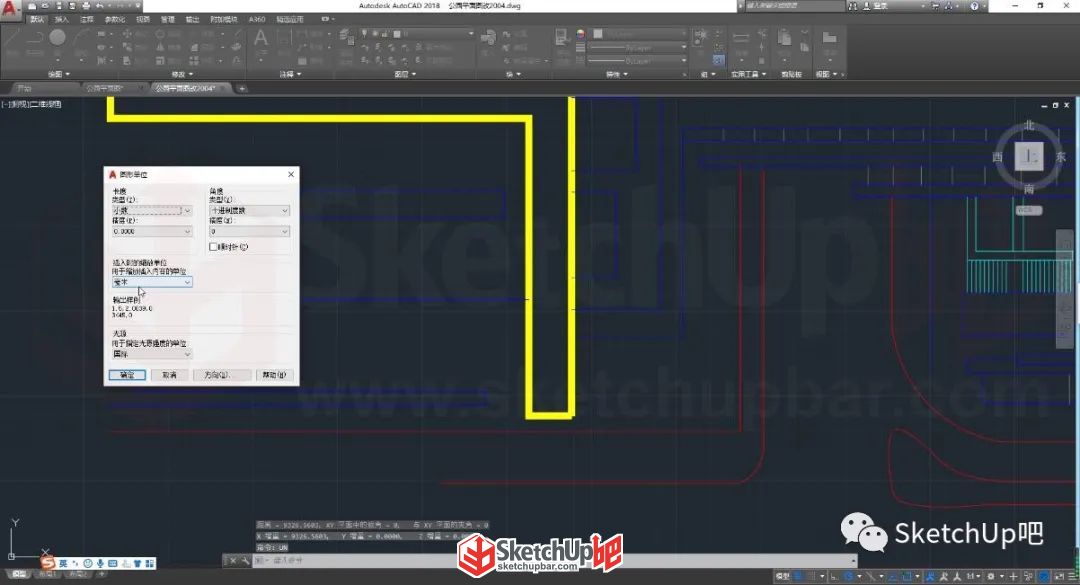Viewport: 1080px width, 585px height.
Task: Toggle 英 language mode in Sogou toolbar
Action: tap(63, 564)
